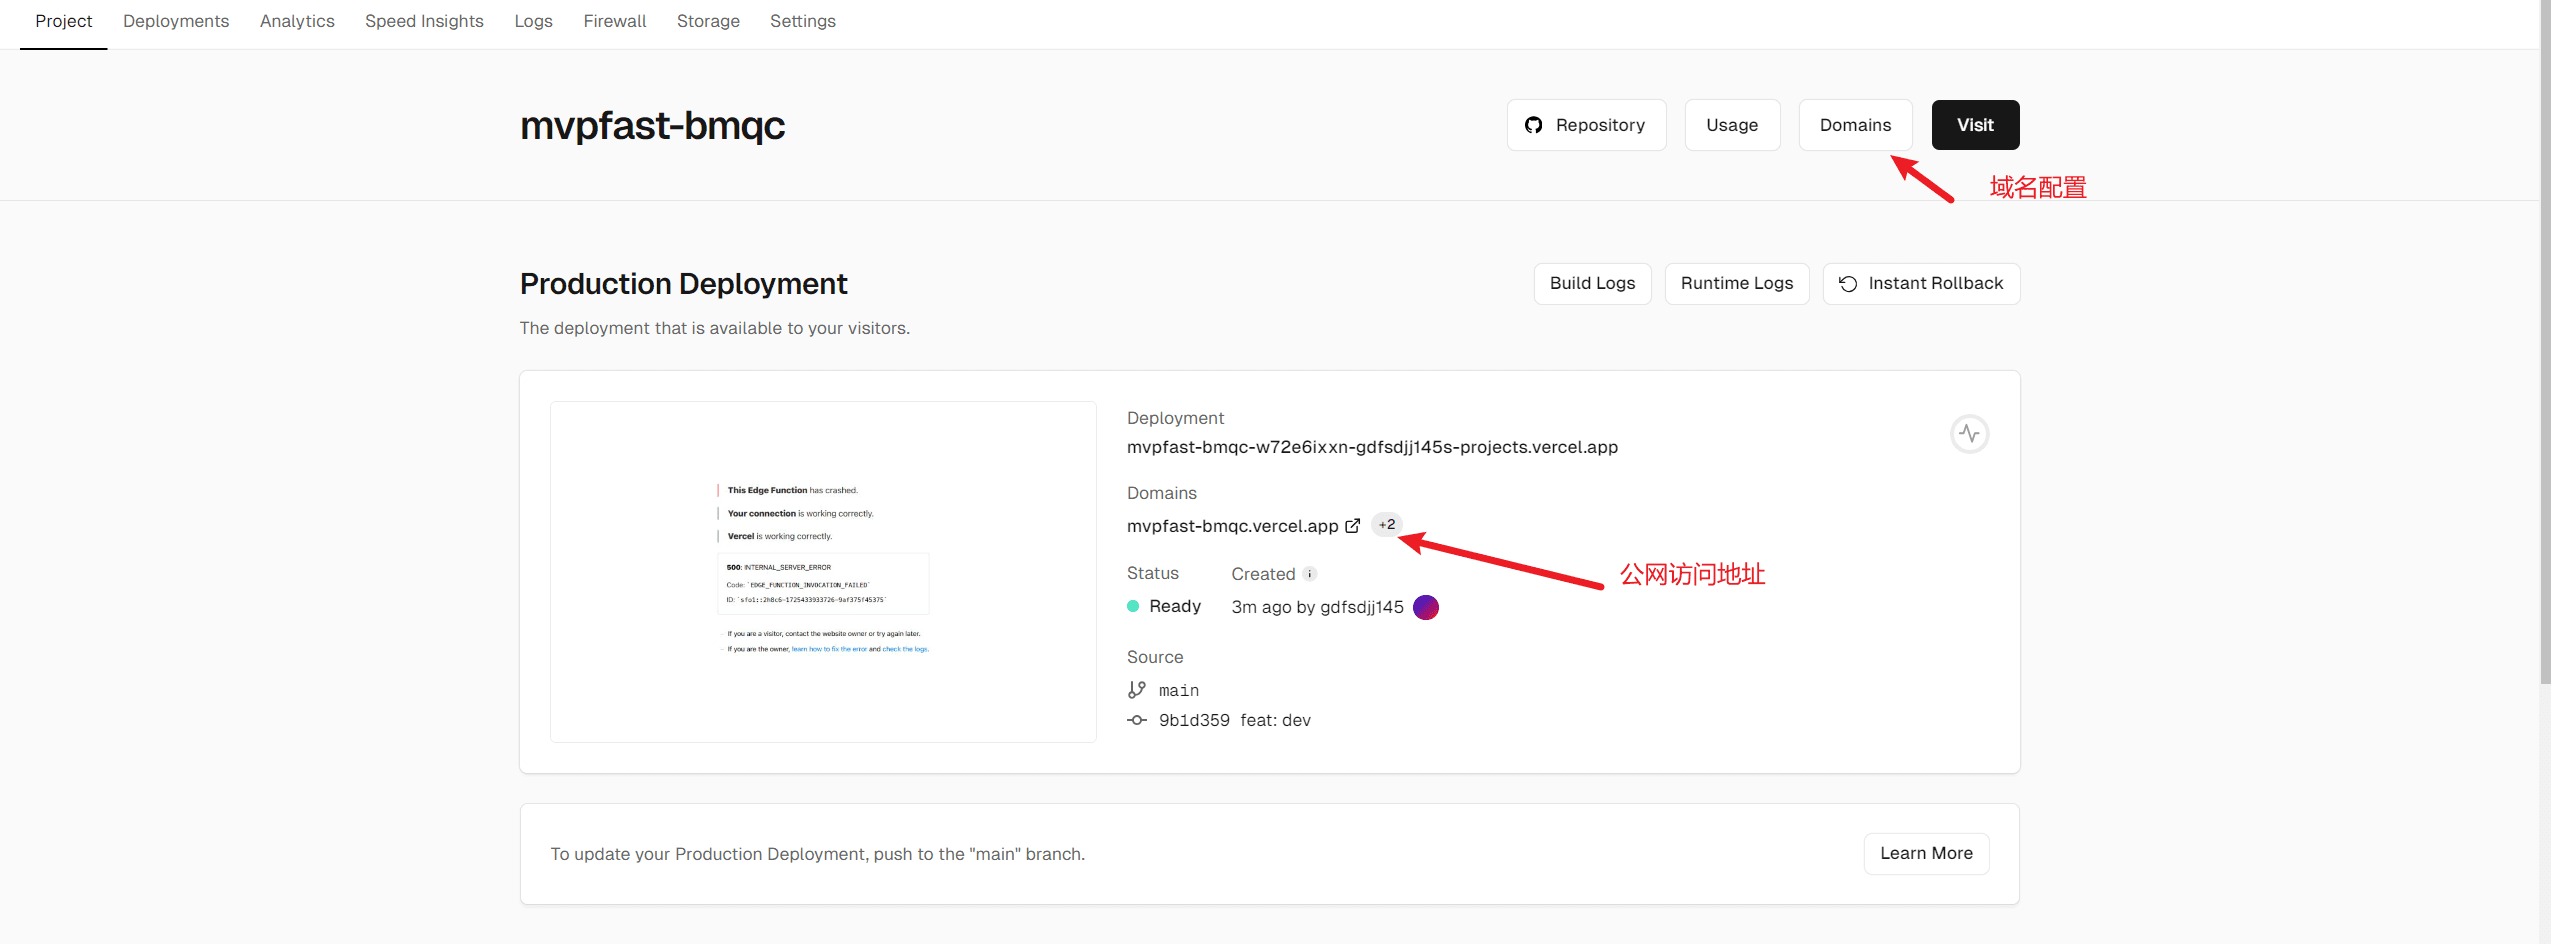Click the deployment preview thumbnail
Viewport: 2551px width, 944px height.
(823, 572)
